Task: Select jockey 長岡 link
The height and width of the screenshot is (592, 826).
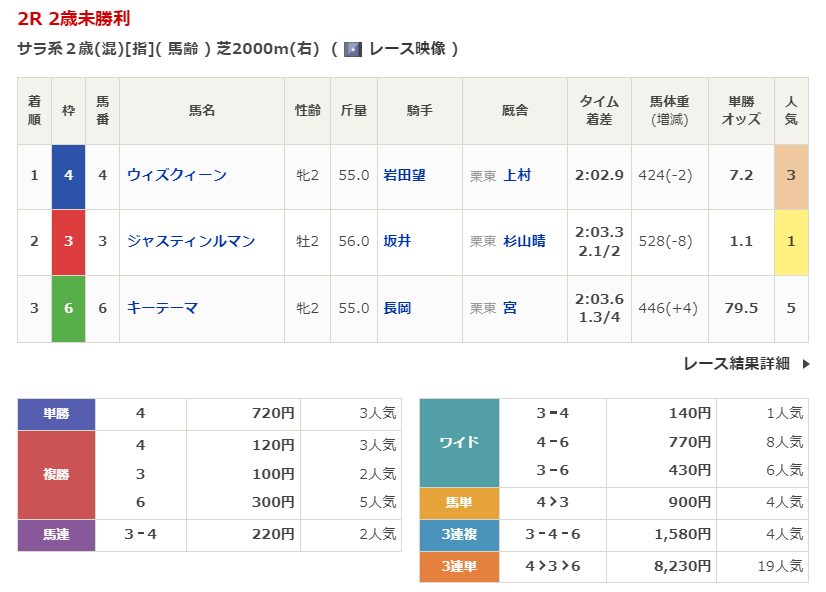Action: click(x=397, y=308)
